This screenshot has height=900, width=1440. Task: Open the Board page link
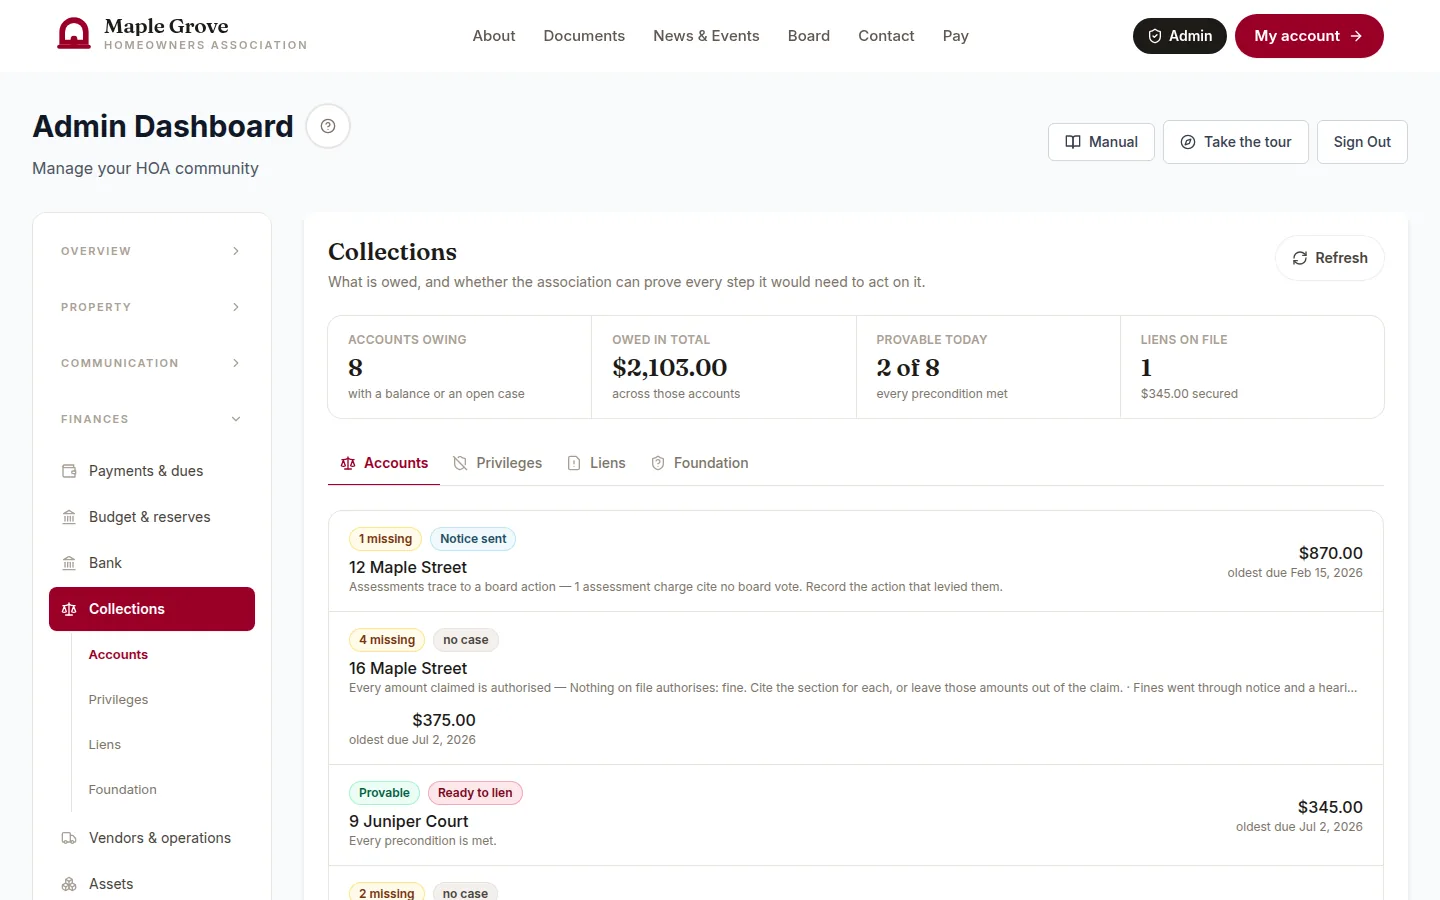pyautogui.click(x=809, y=36)
